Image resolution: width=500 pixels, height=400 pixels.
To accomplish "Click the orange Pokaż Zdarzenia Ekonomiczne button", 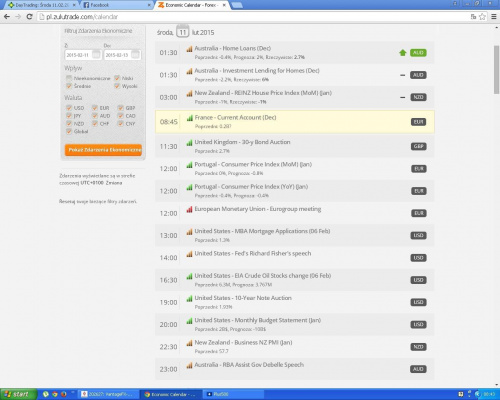I will pyautogui.click(x=103, y=150).
